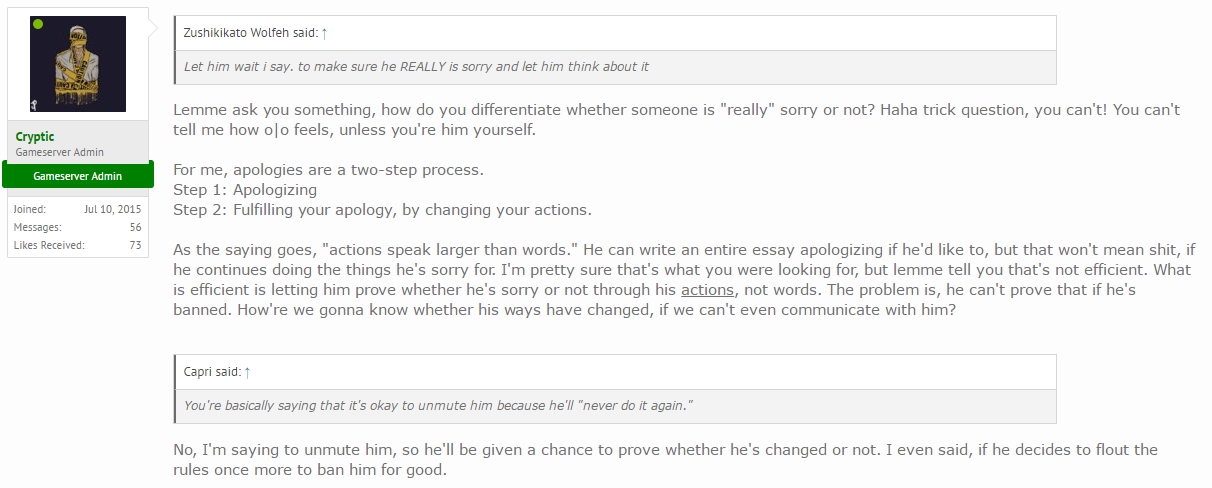Expand the "You're basically saying" quote
1212x488 pixels.
tap(438, 406)
